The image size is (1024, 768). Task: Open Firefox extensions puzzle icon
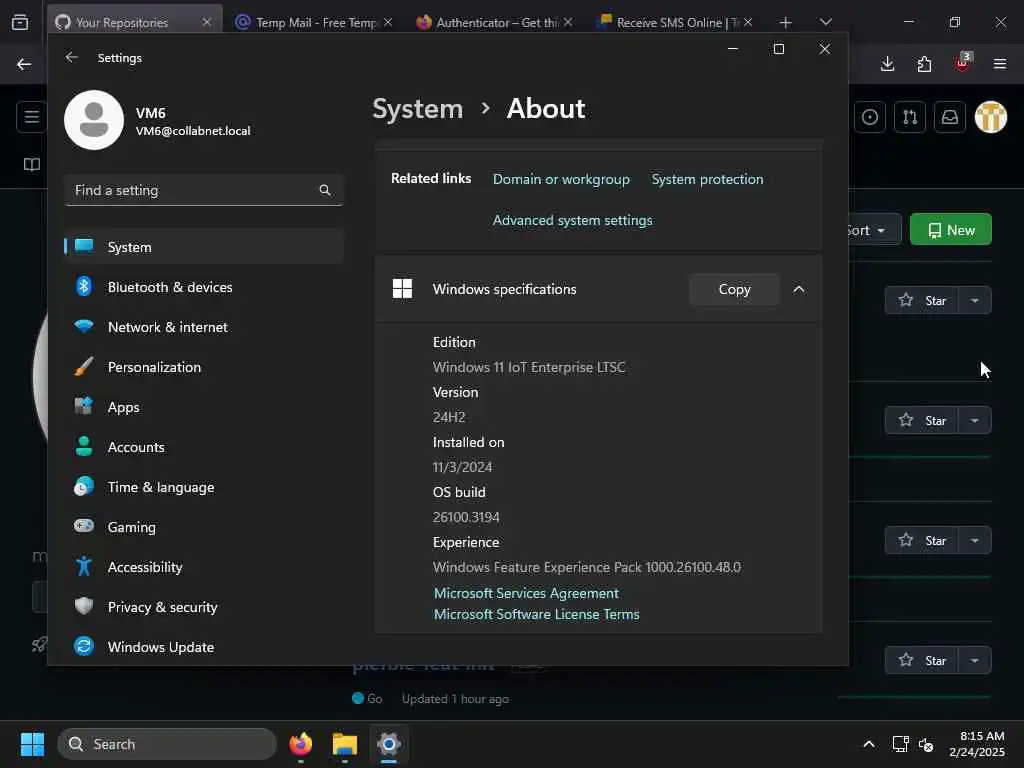pos(924,64)
